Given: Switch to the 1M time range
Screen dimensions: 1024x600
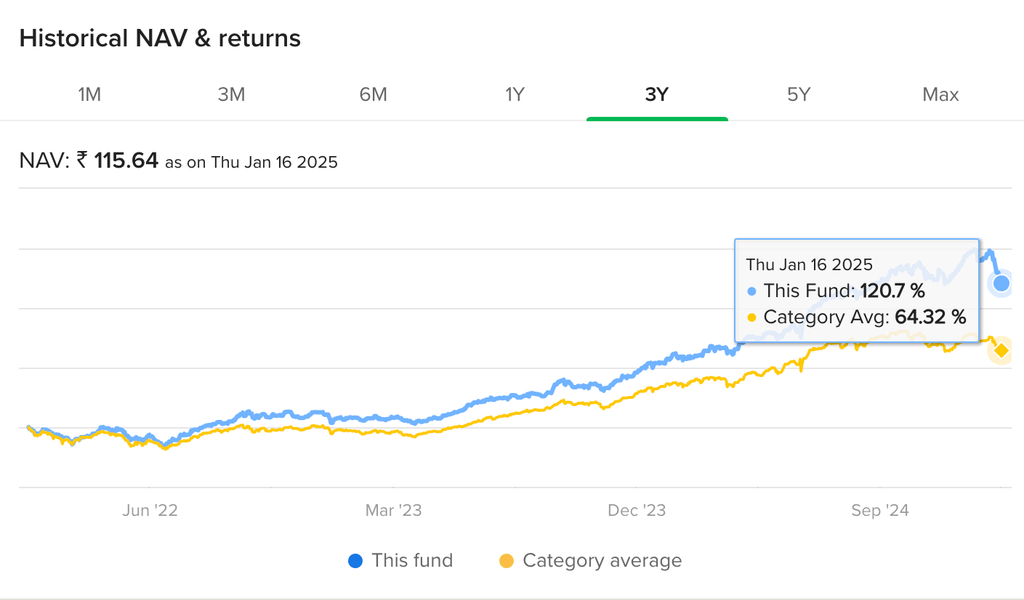Looking at the screenshot, I should (90, 94).
